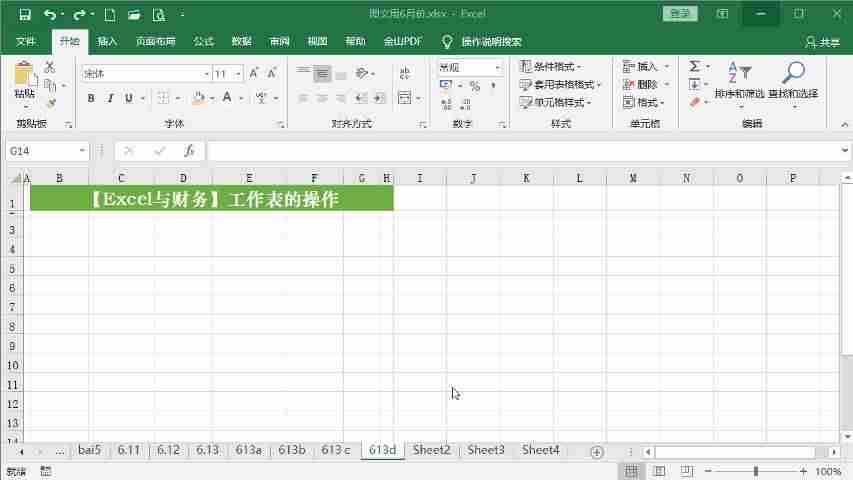Switch to Page Layout view
The image size is (853, 480).
[x=659, y=471]
